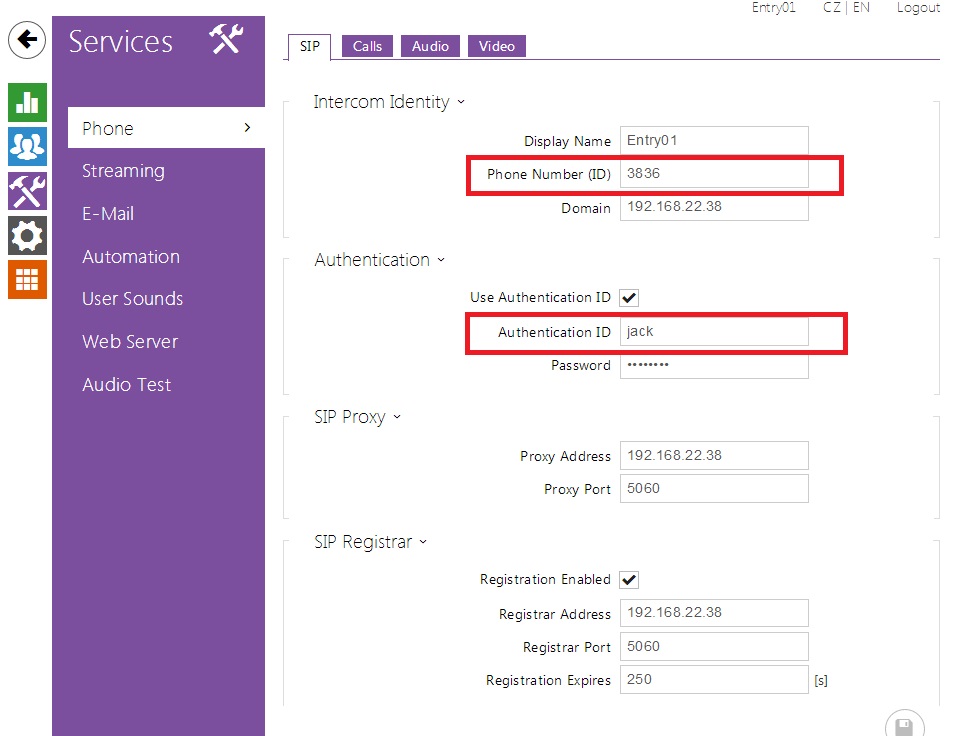Open the Hardware gear icon
The image size is (961, 736).
[27, 236]
